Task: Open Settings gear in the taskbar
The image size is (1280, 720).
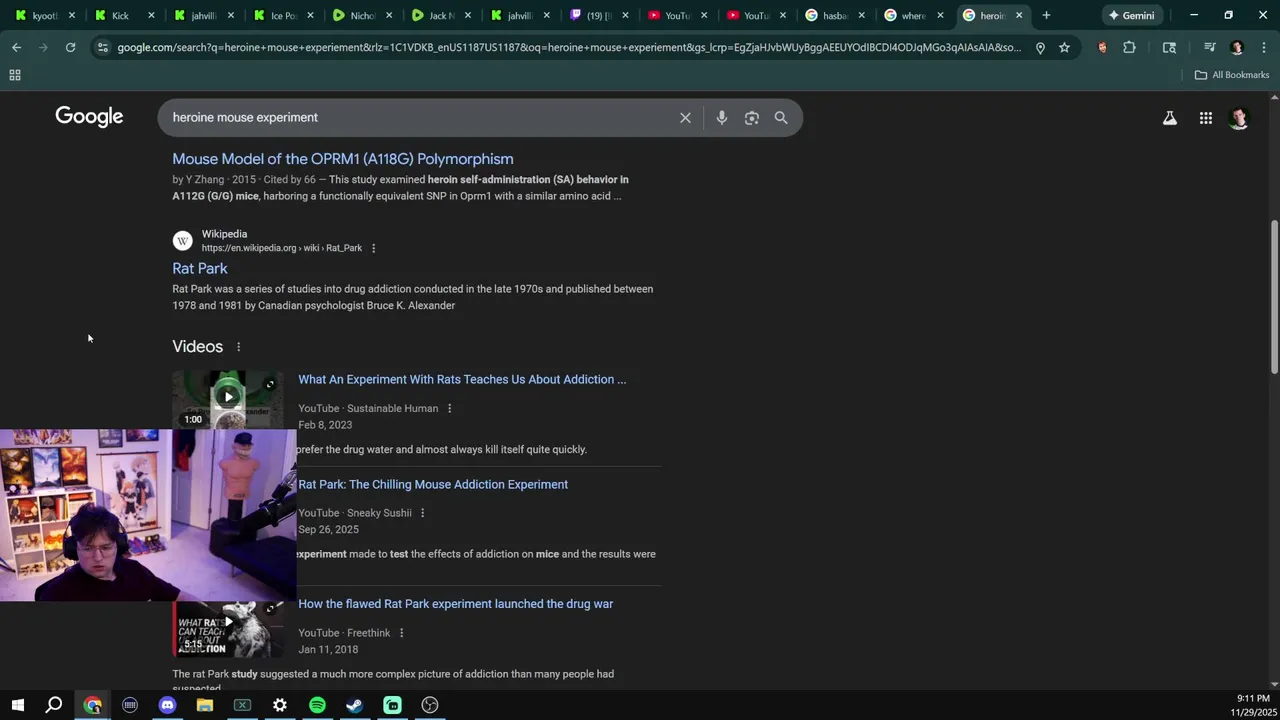Action: tap(280, 705)
